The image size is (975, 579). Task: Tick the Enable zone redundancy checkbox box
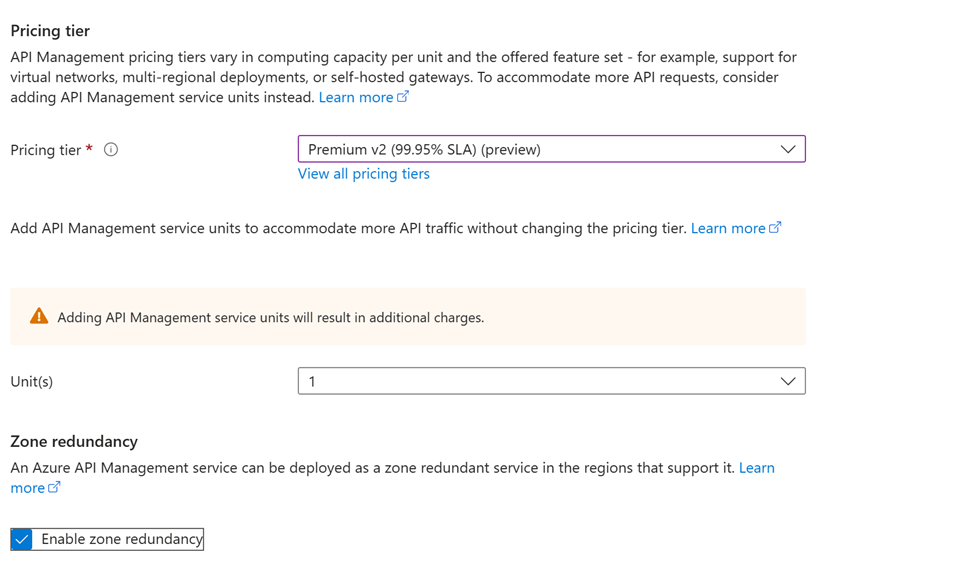[22, 539]
